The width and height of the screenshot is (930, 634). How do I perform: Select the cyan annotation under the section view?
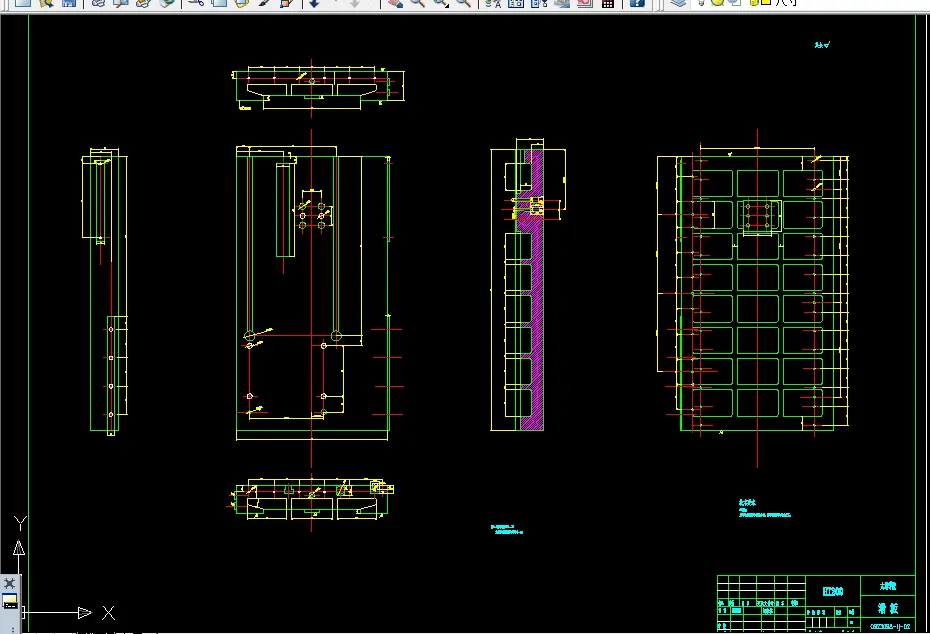tap(507, 530)
